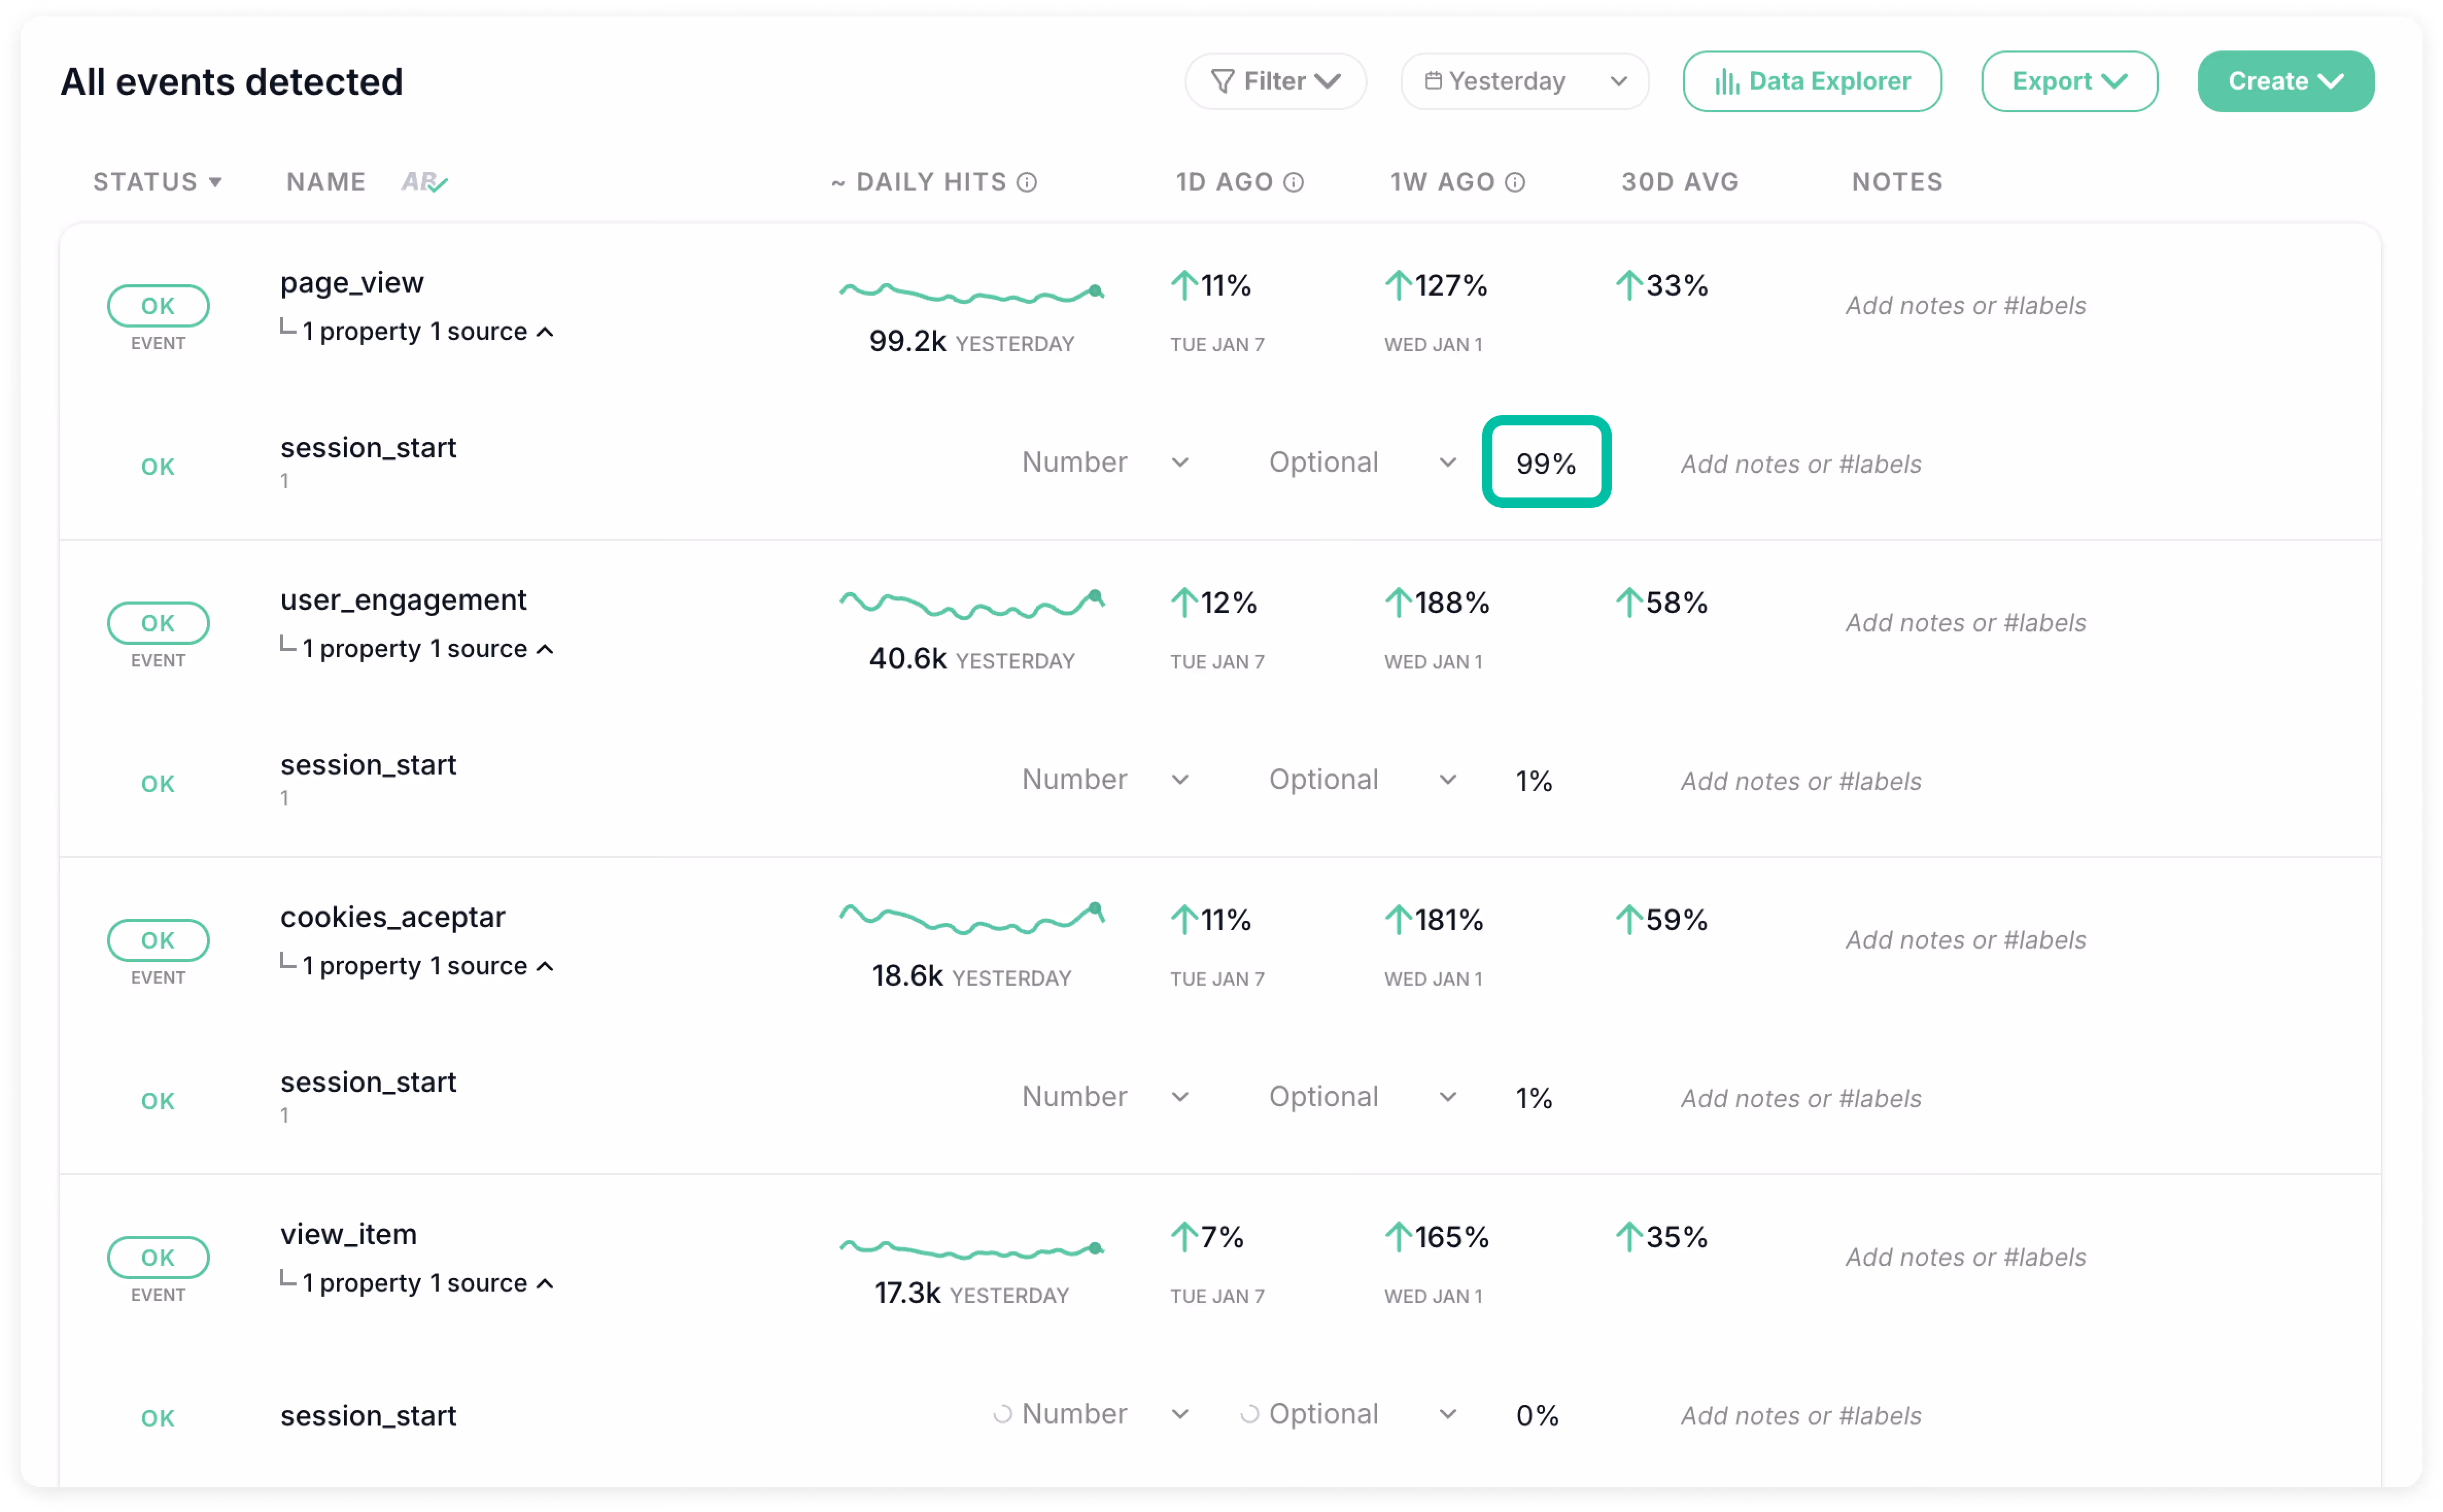Screen dimensions: 2443x1512
Task: Click the notes field in the page_view row
Action: (x=1965, y=306)
